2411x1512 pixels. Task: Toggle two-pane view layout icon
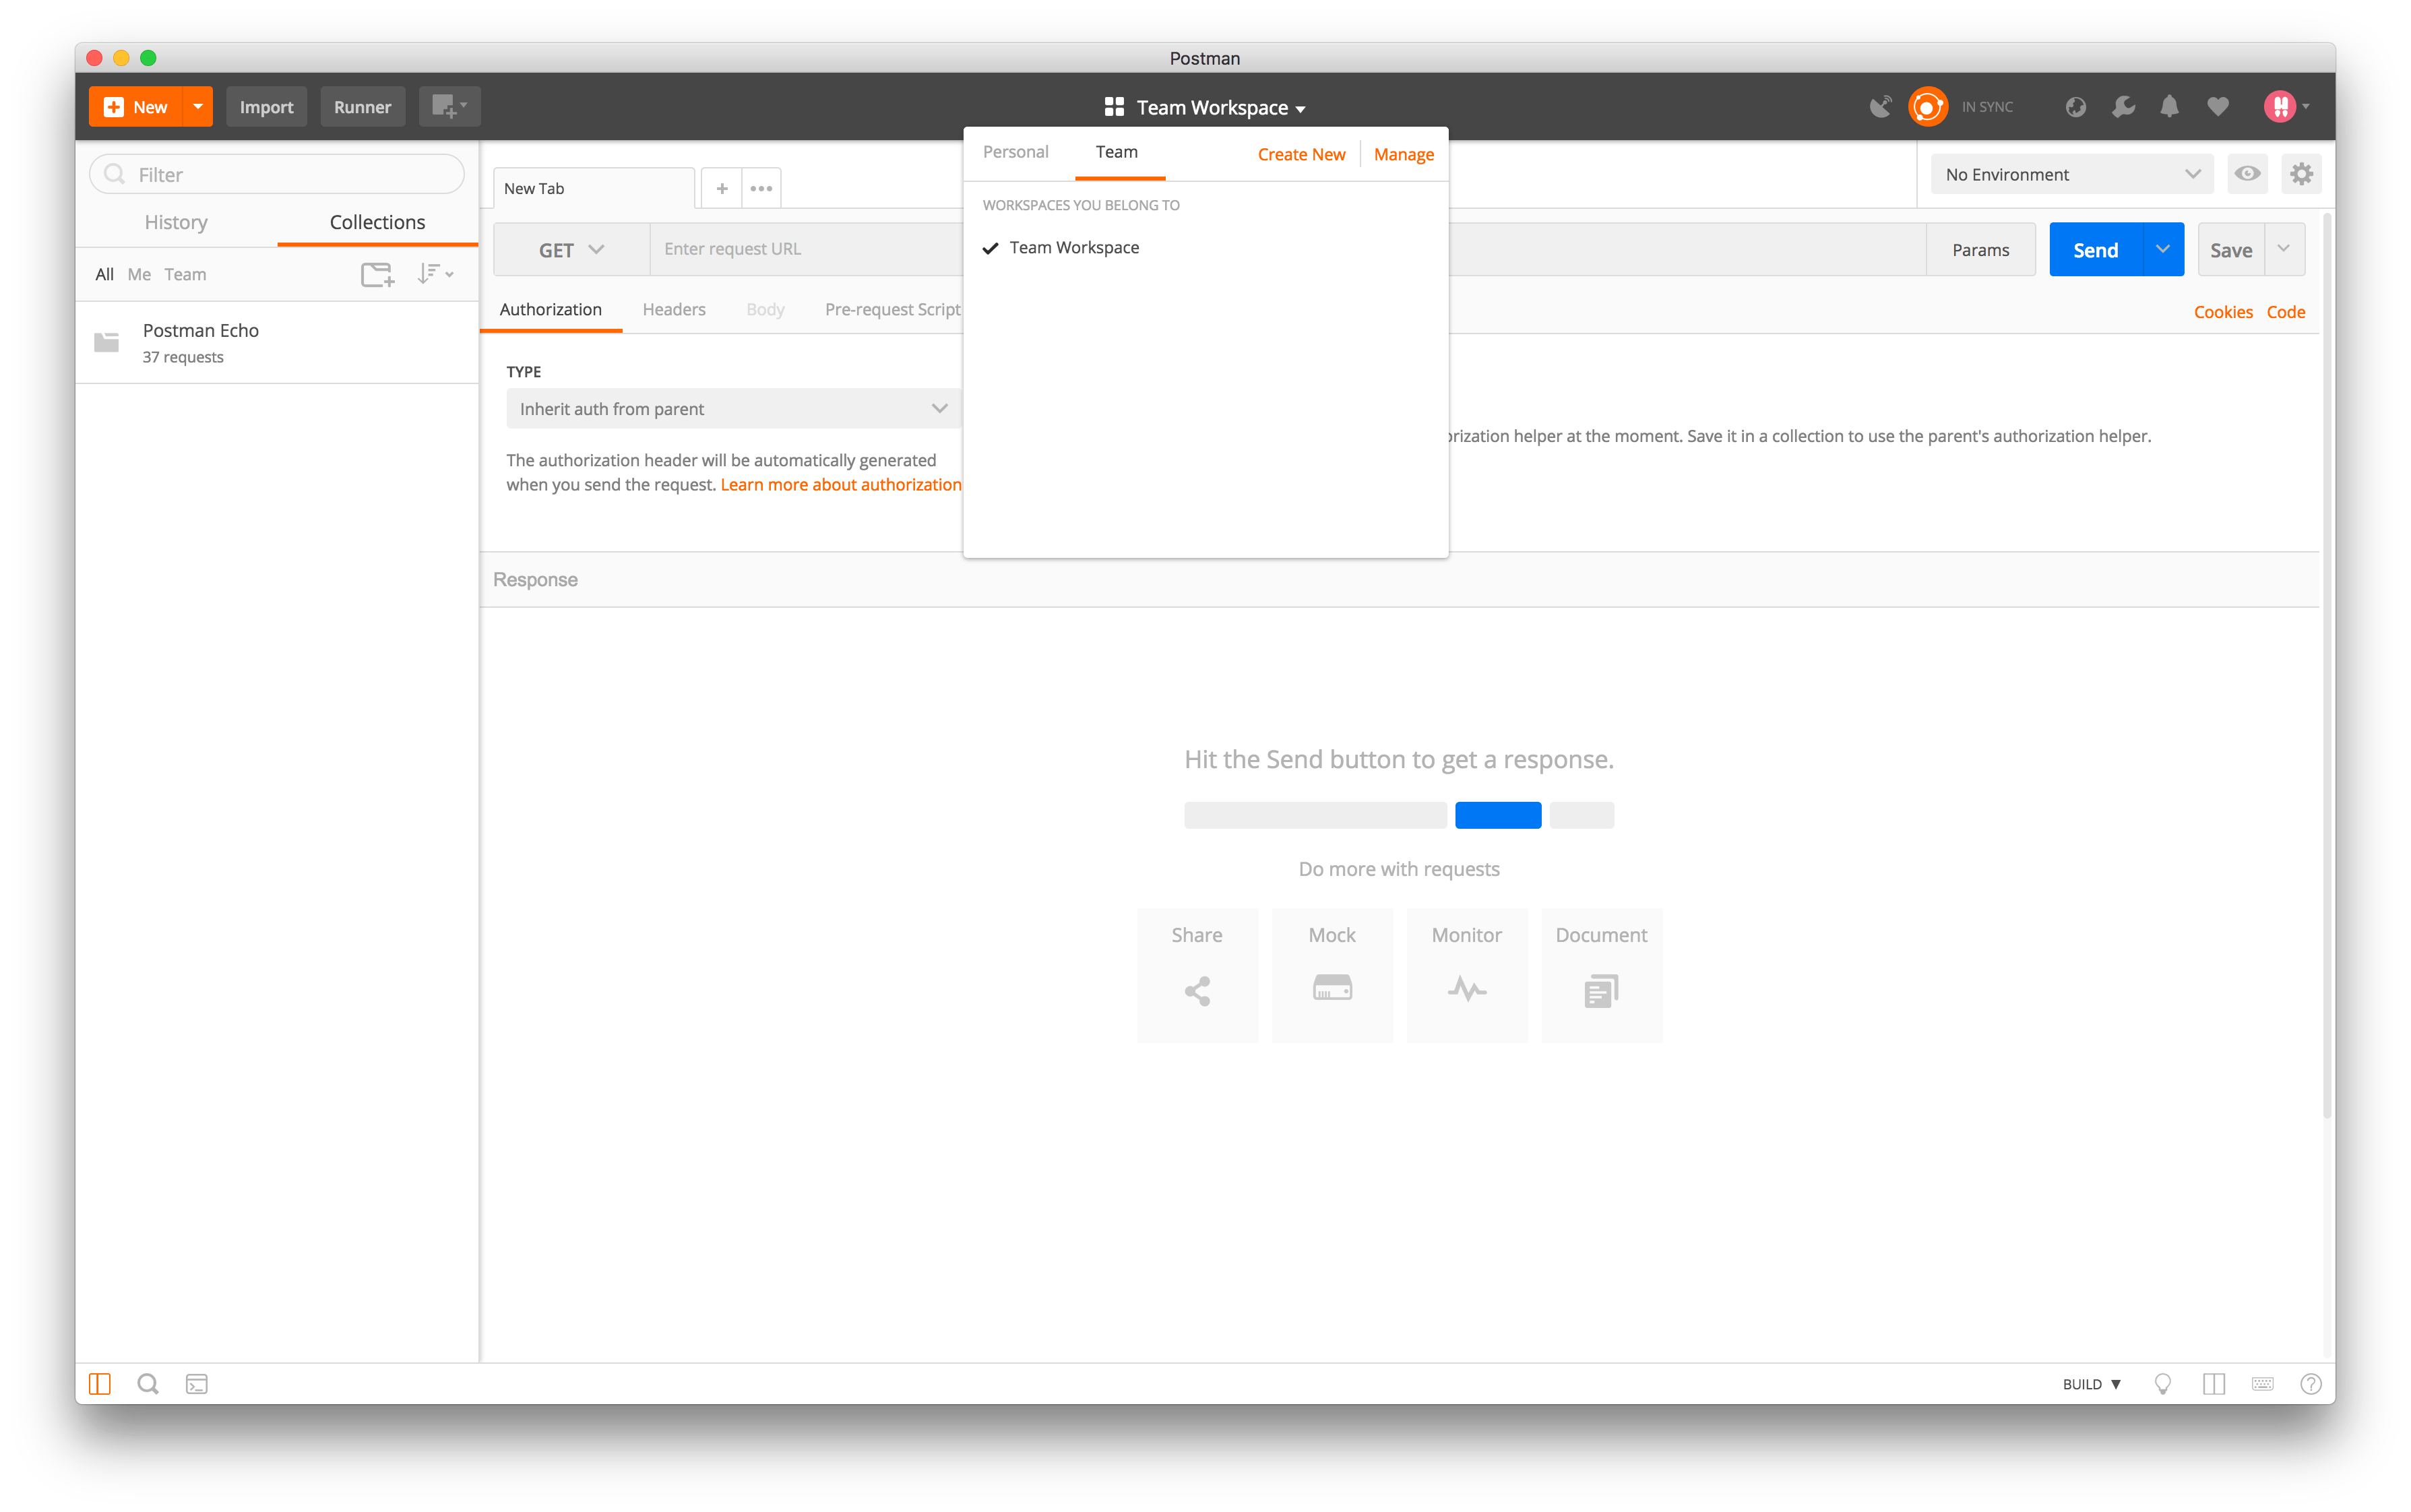click(2214, 1384)
